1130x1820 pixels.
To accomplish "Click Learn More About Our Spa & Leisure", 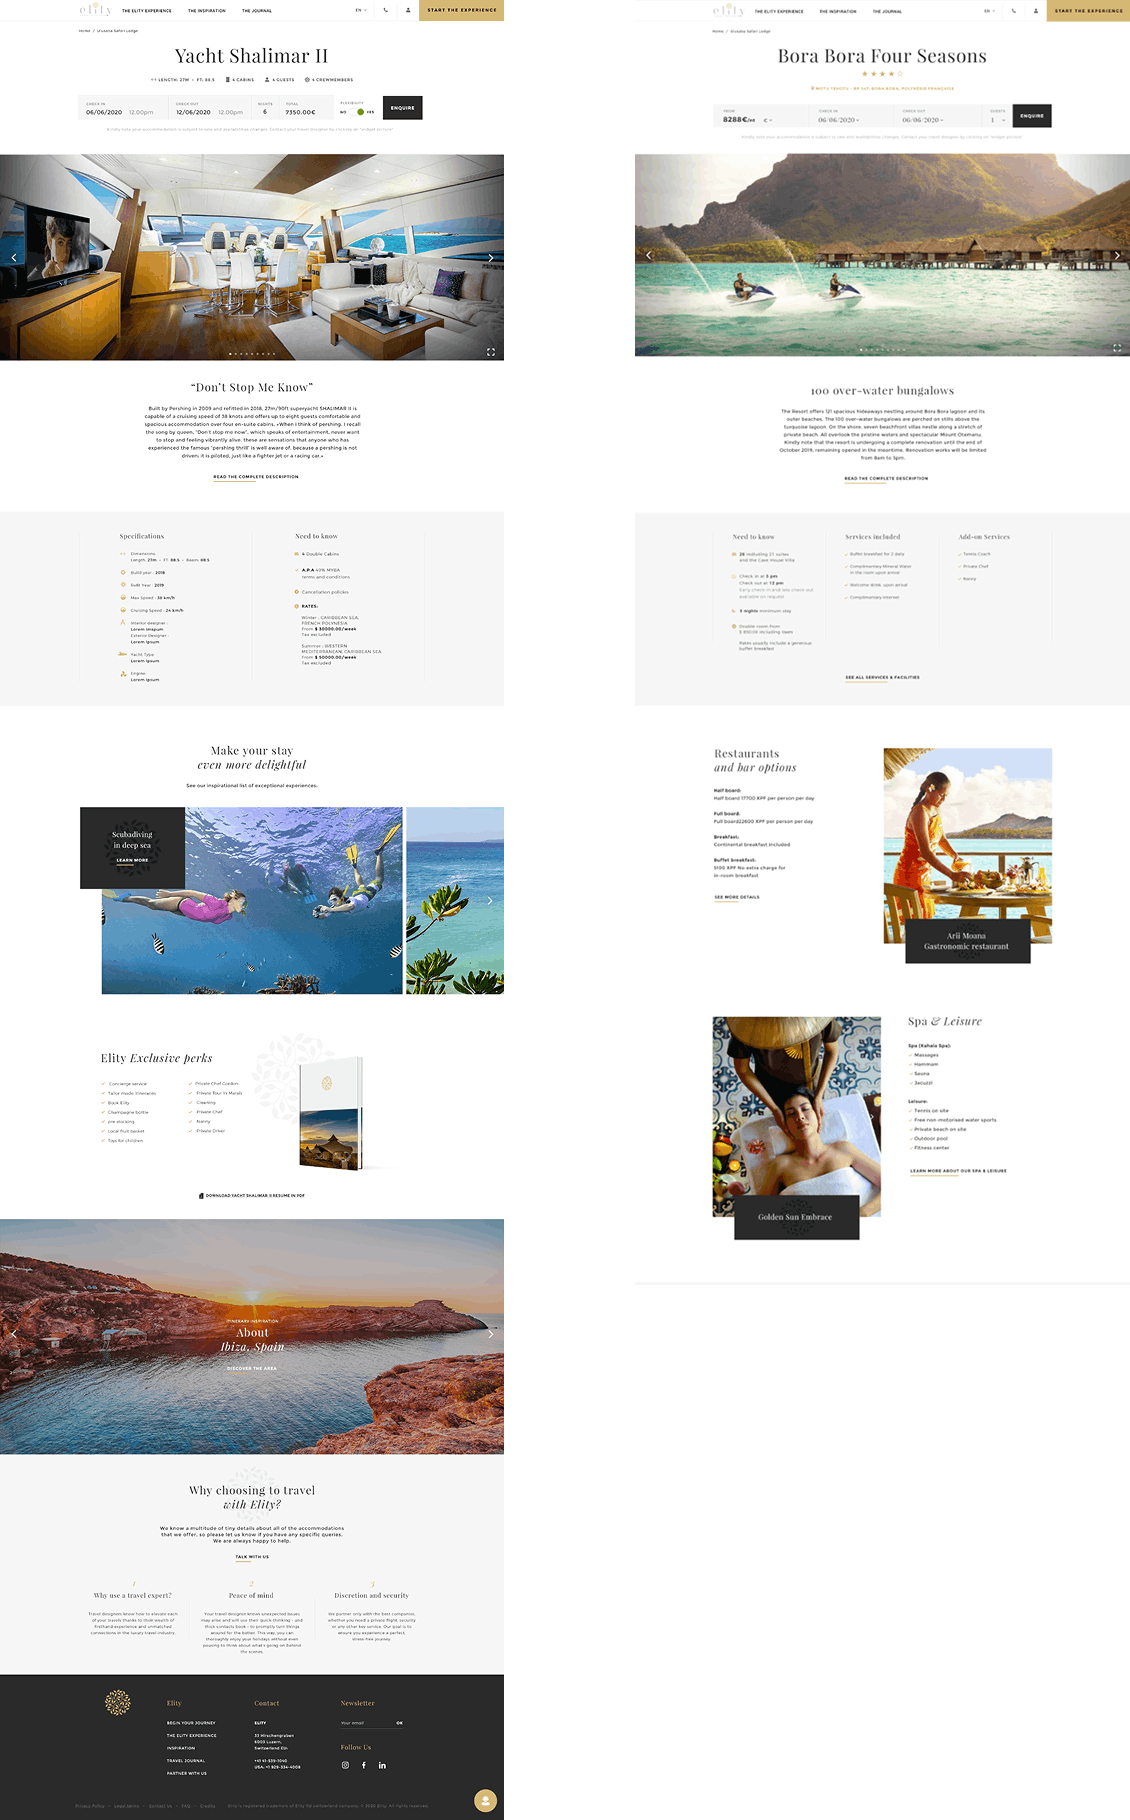I will click(958, 1171).
